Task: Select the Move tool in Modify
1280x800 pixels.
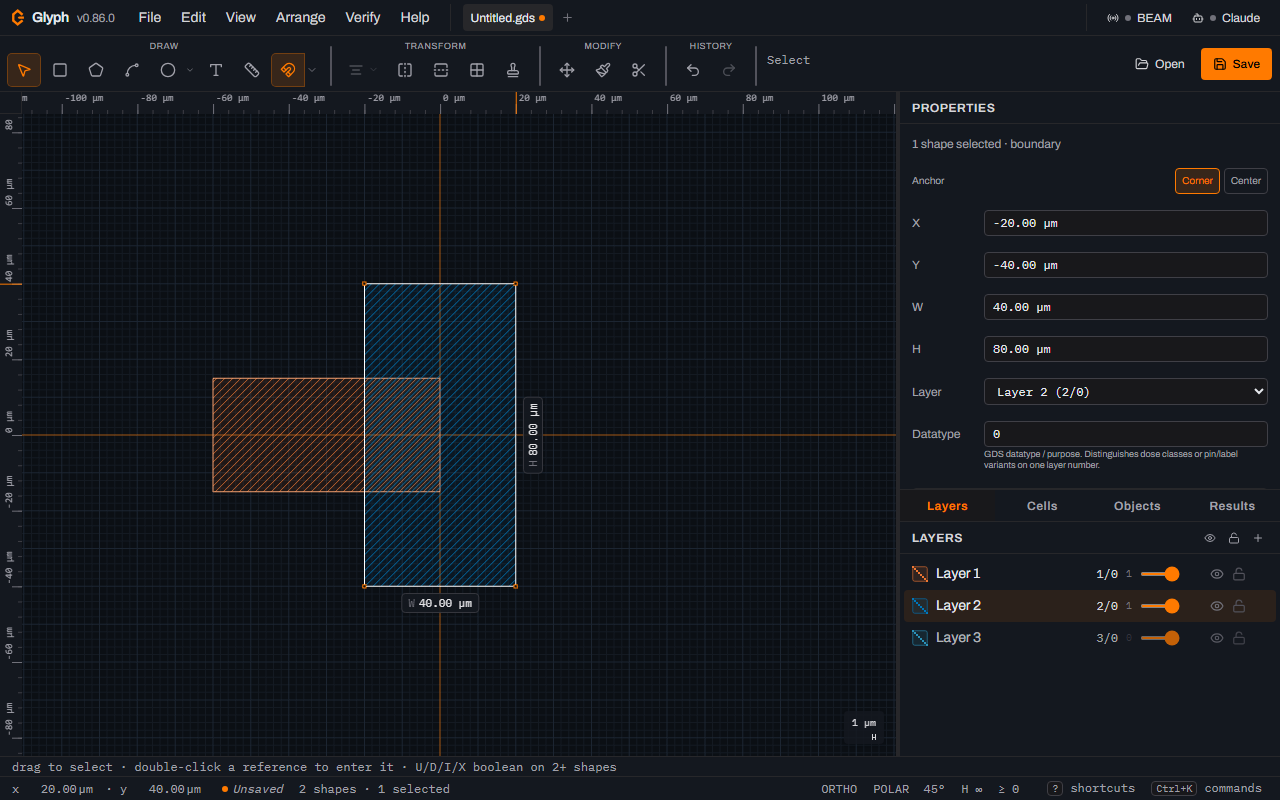Action: tap(567, 70)
